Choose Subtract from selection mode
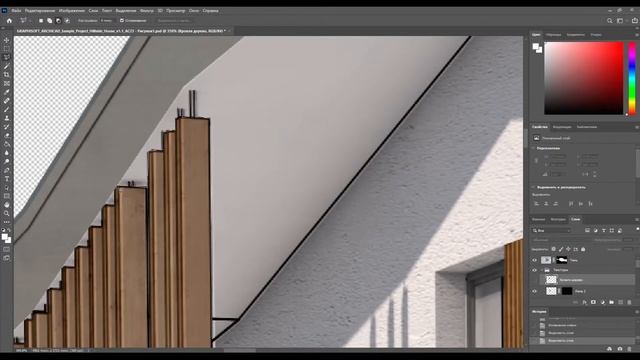Image resolution: width=640 pixels, height=360 pixels. coord(58,20)
